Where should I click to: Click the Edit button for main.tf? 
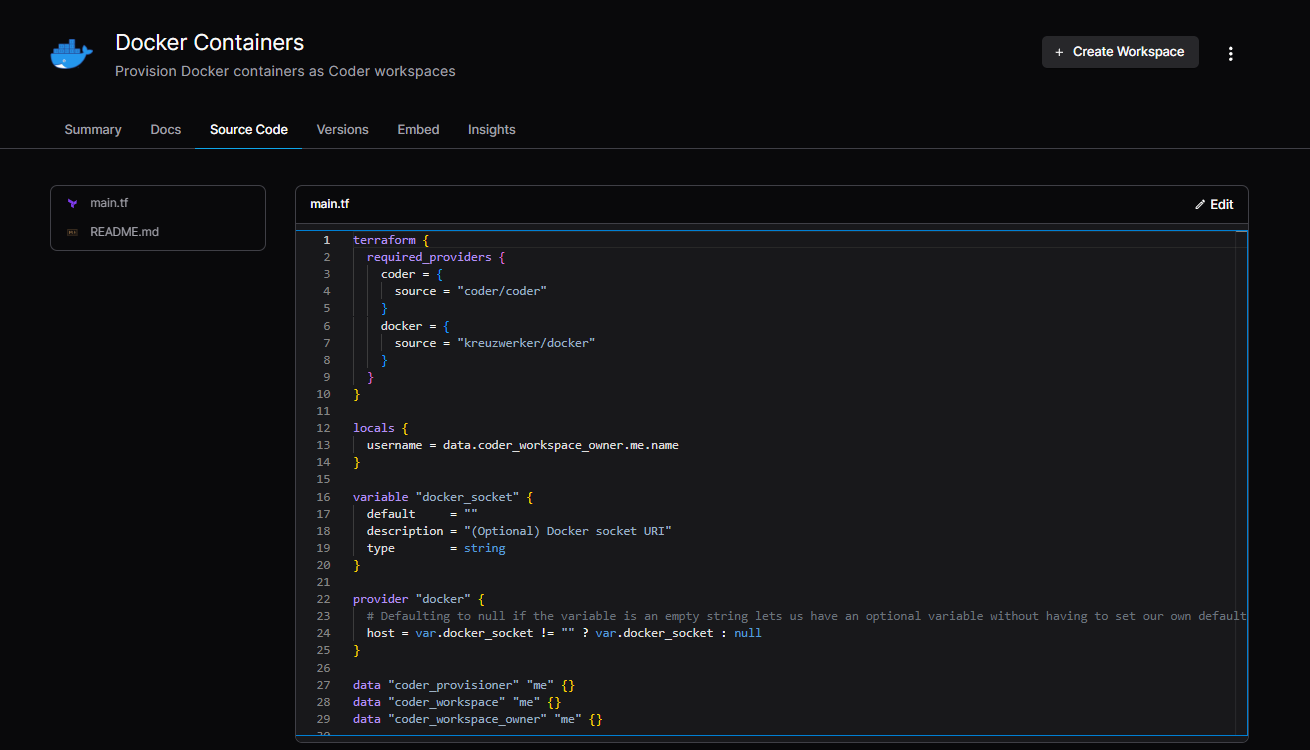[1214, 204]
